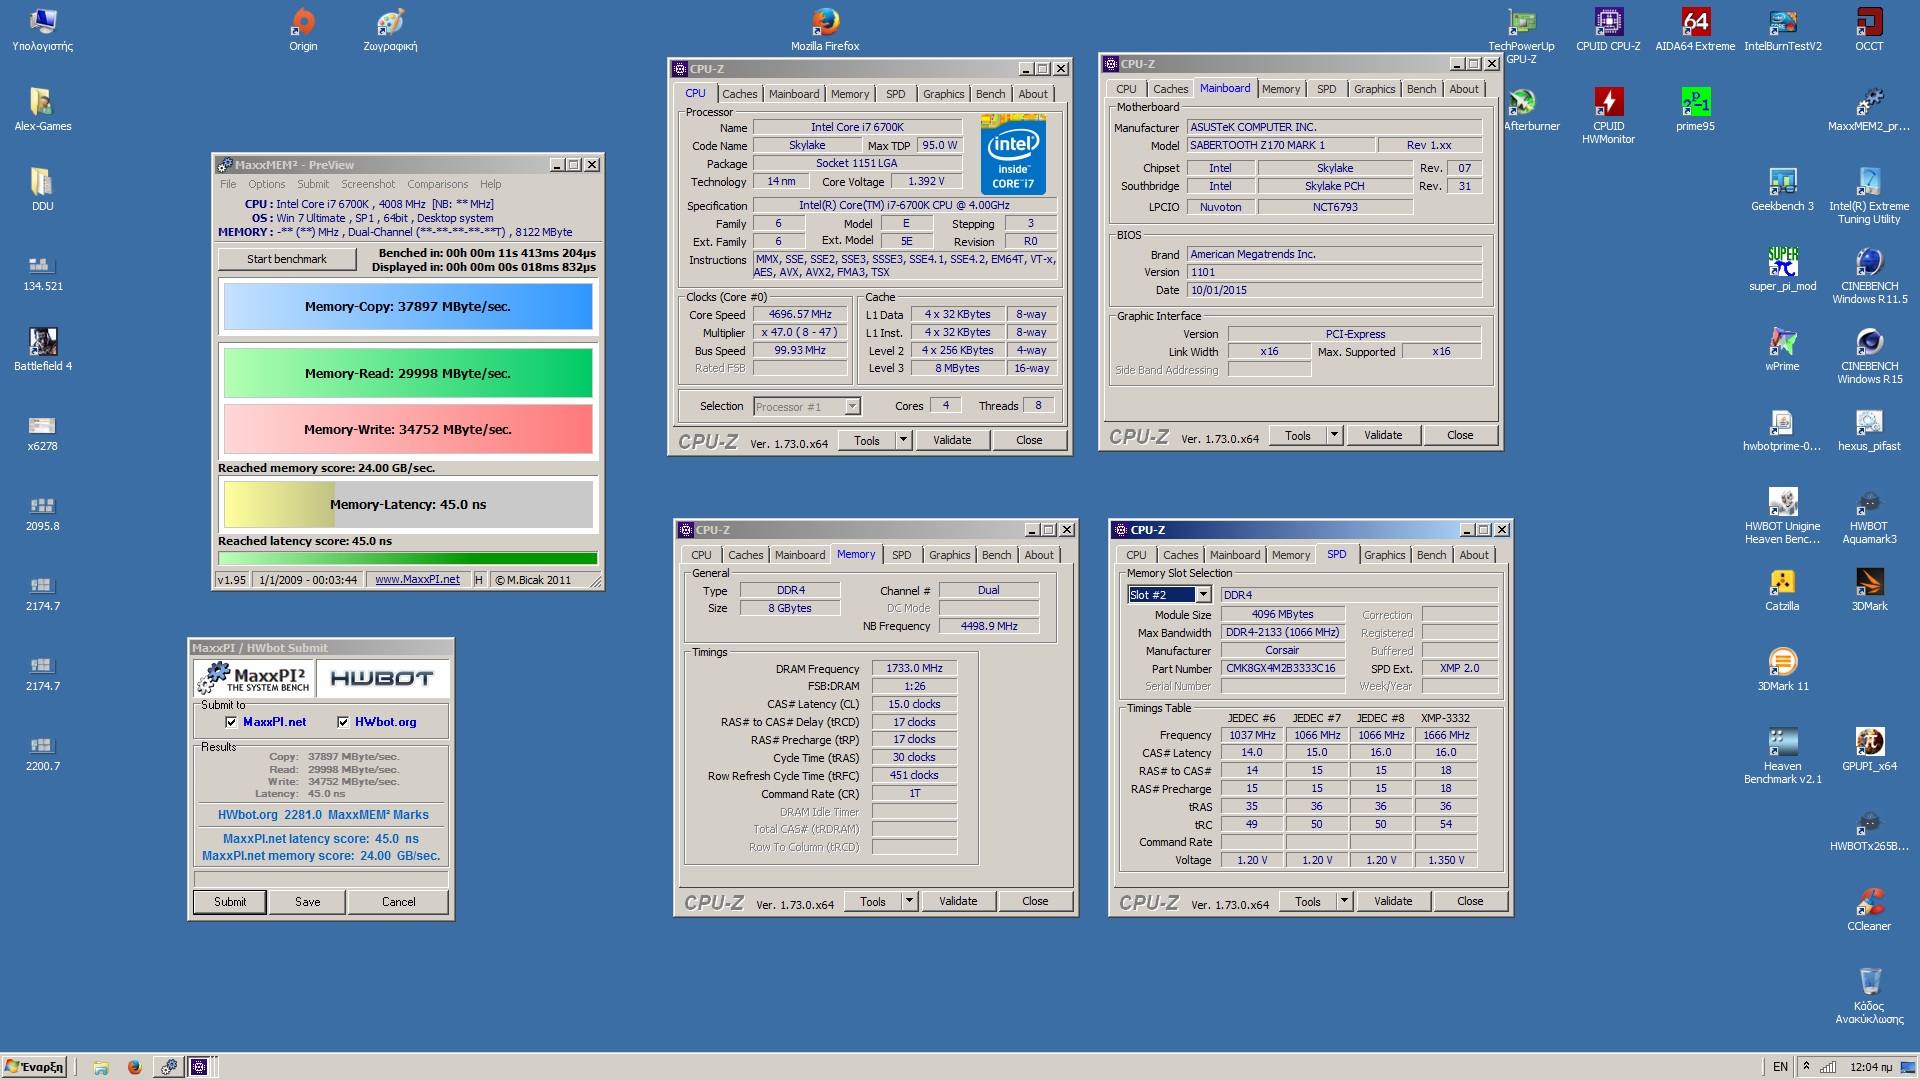Screen dimensions: 1920x1080
Task: Switch to Caches tab in CPU window
Action: click(739, 94)
